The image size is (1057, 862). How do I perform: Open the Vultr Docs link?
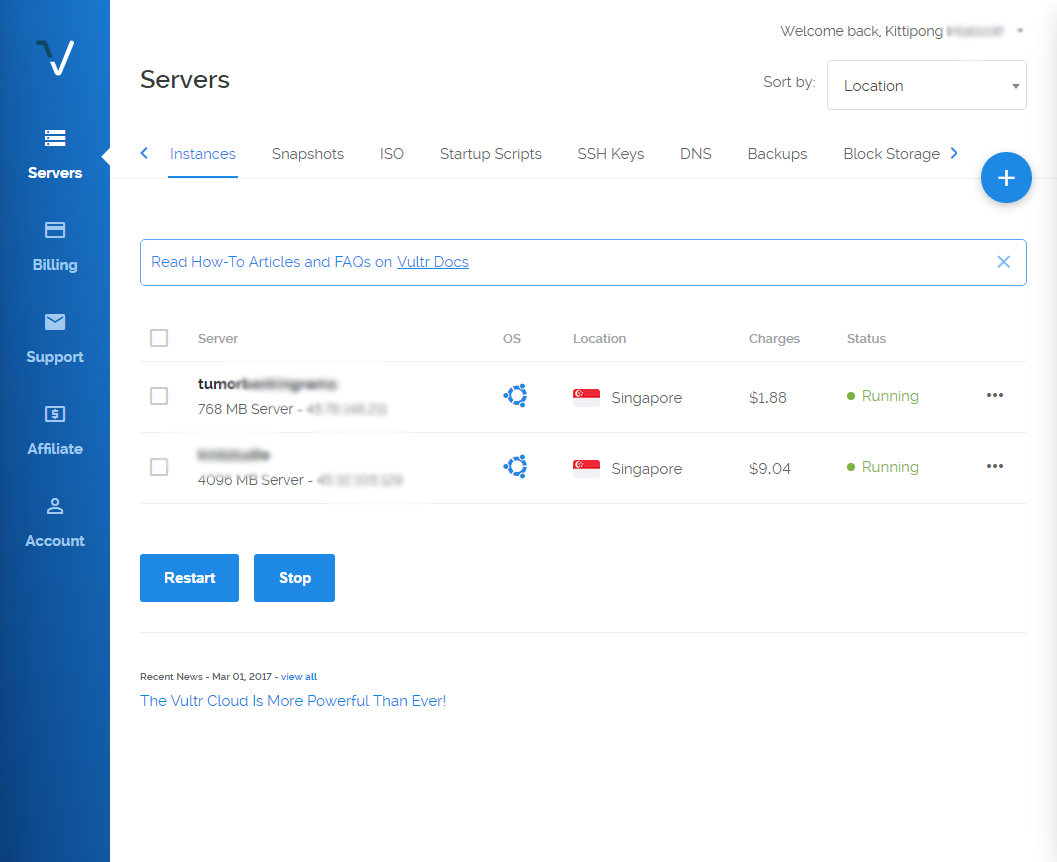point(432,262)
